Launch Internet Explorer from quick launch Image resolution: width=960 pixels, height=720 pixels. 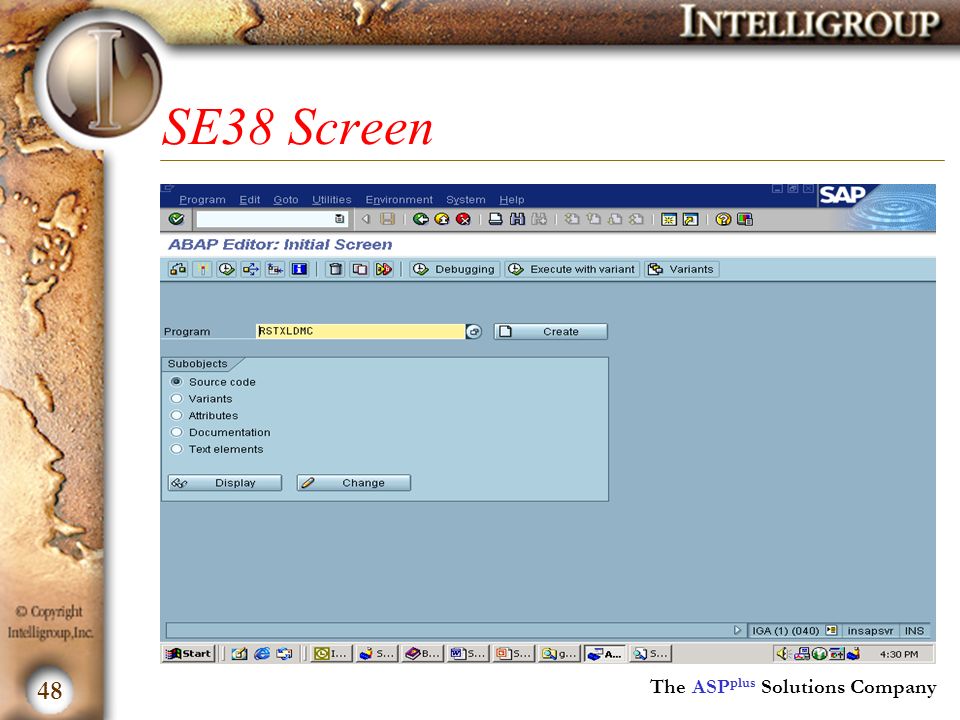coord(262,654)
